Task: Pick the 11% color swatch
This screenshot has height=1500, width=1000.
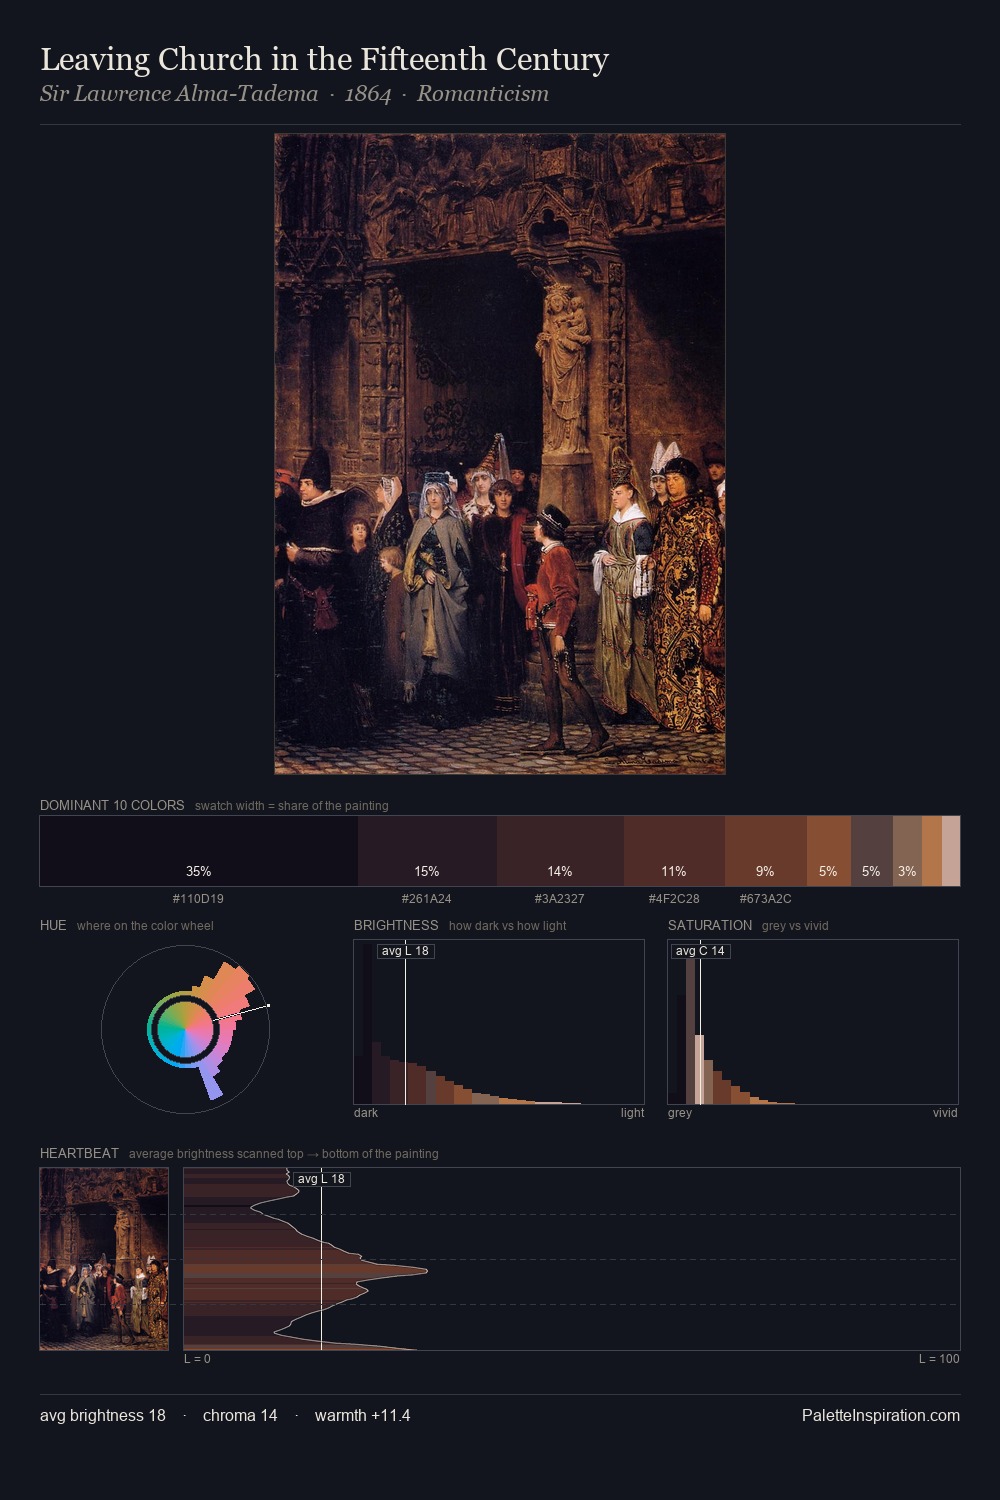Action: [674, 851]
